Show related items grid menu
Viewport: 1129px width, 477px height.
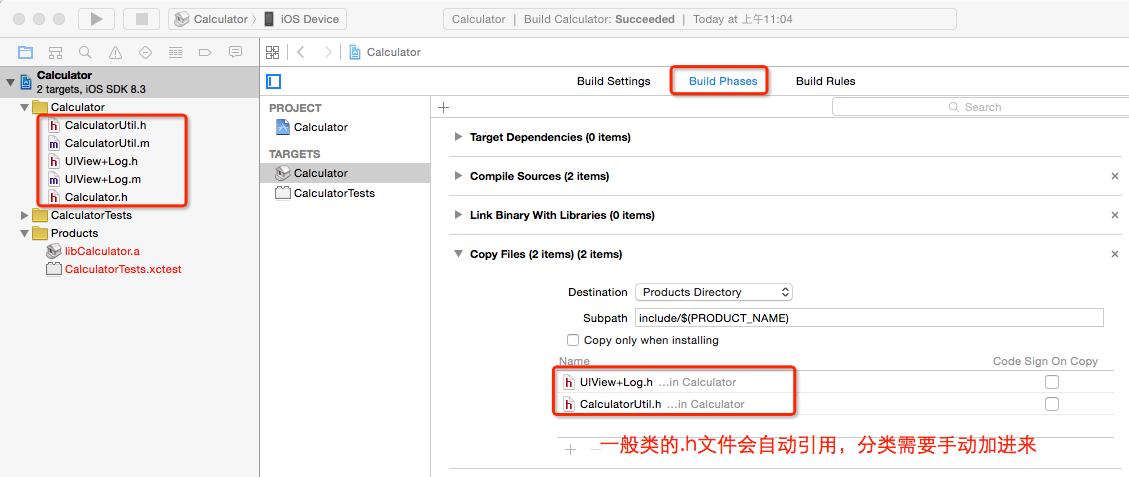coord(272,52)
